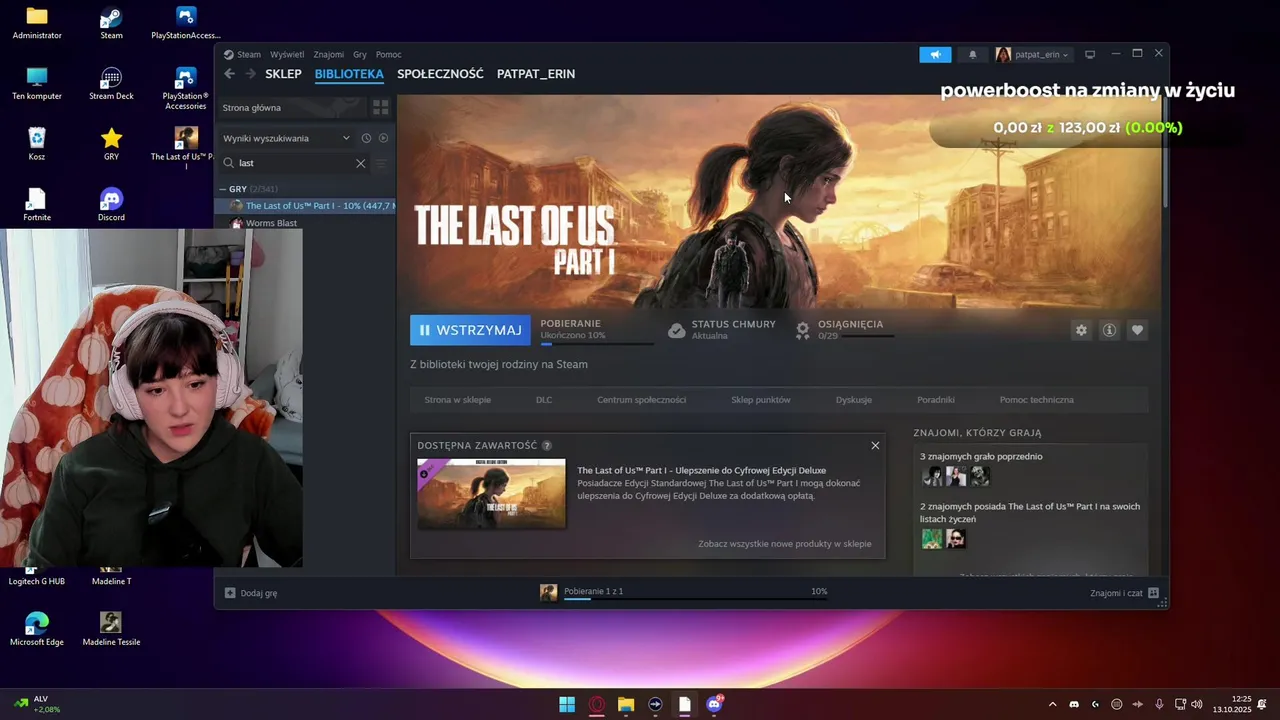Open the patpat_erin account dropdown
1280x720 pixels.
point(1033,55)
